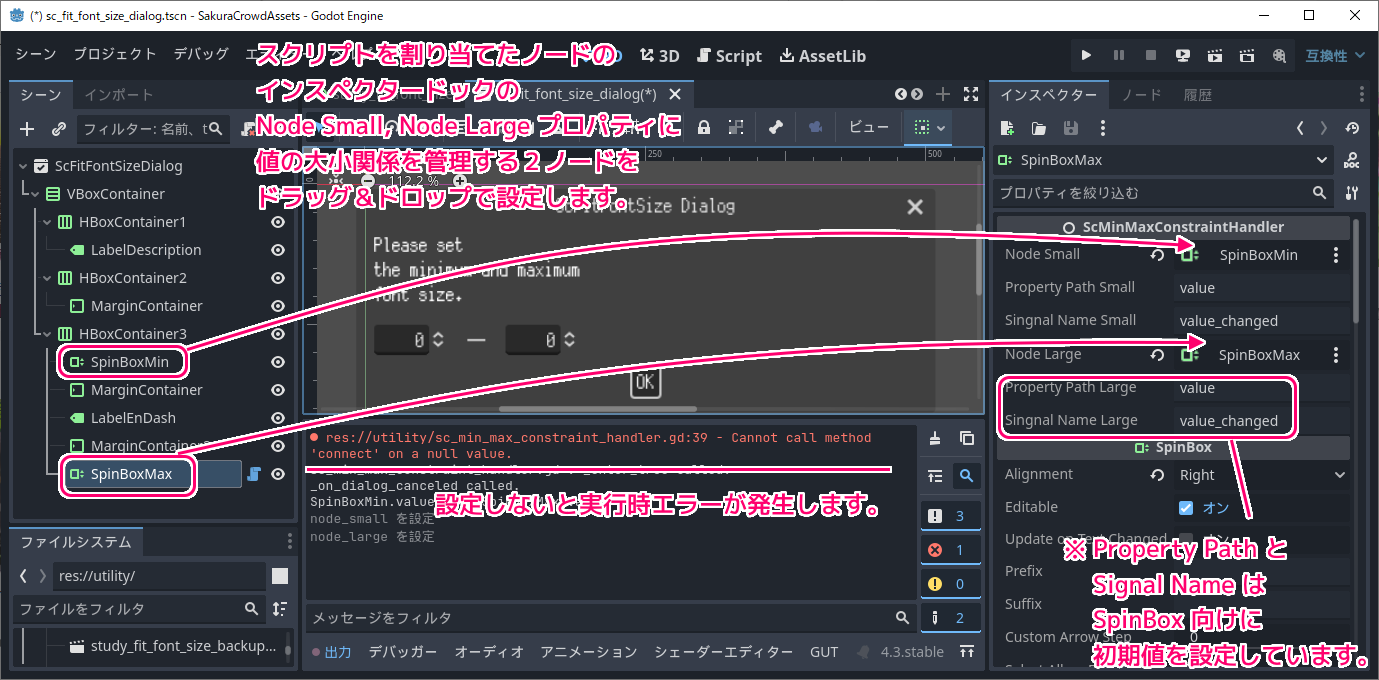The height and width of the screenshot is (680, 1379).
Task: Open inspector object history icon
Action: click(x=1352, y=128)
